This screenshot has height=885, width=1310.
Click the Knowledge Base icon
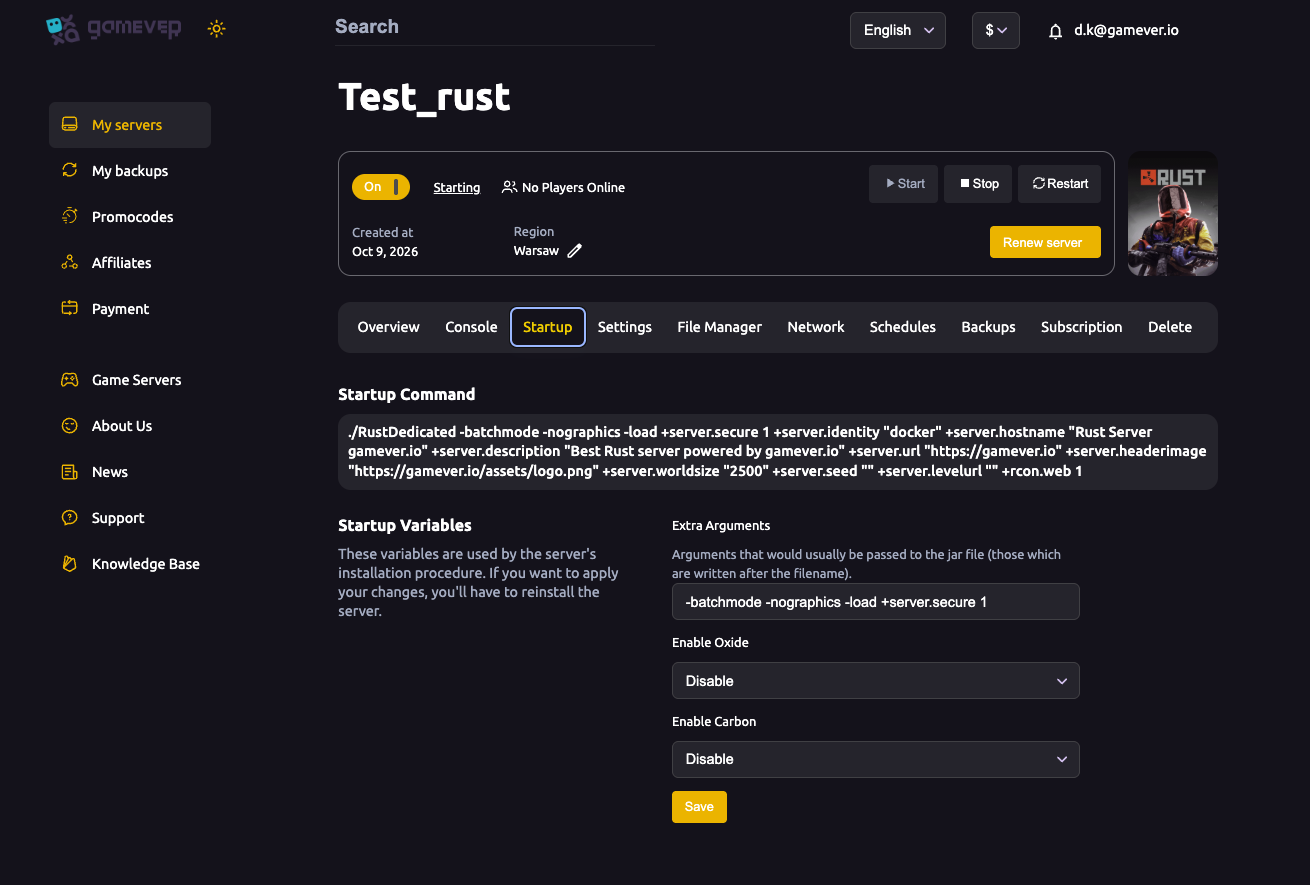(69, 564)
